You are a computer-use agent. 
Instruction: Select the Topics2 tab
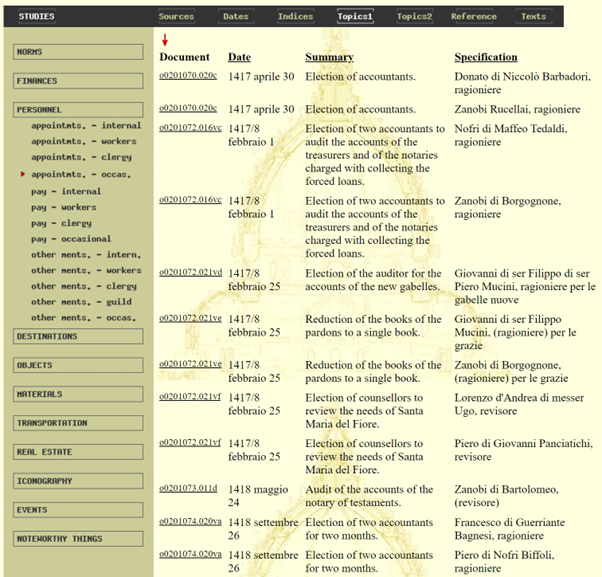415,17
